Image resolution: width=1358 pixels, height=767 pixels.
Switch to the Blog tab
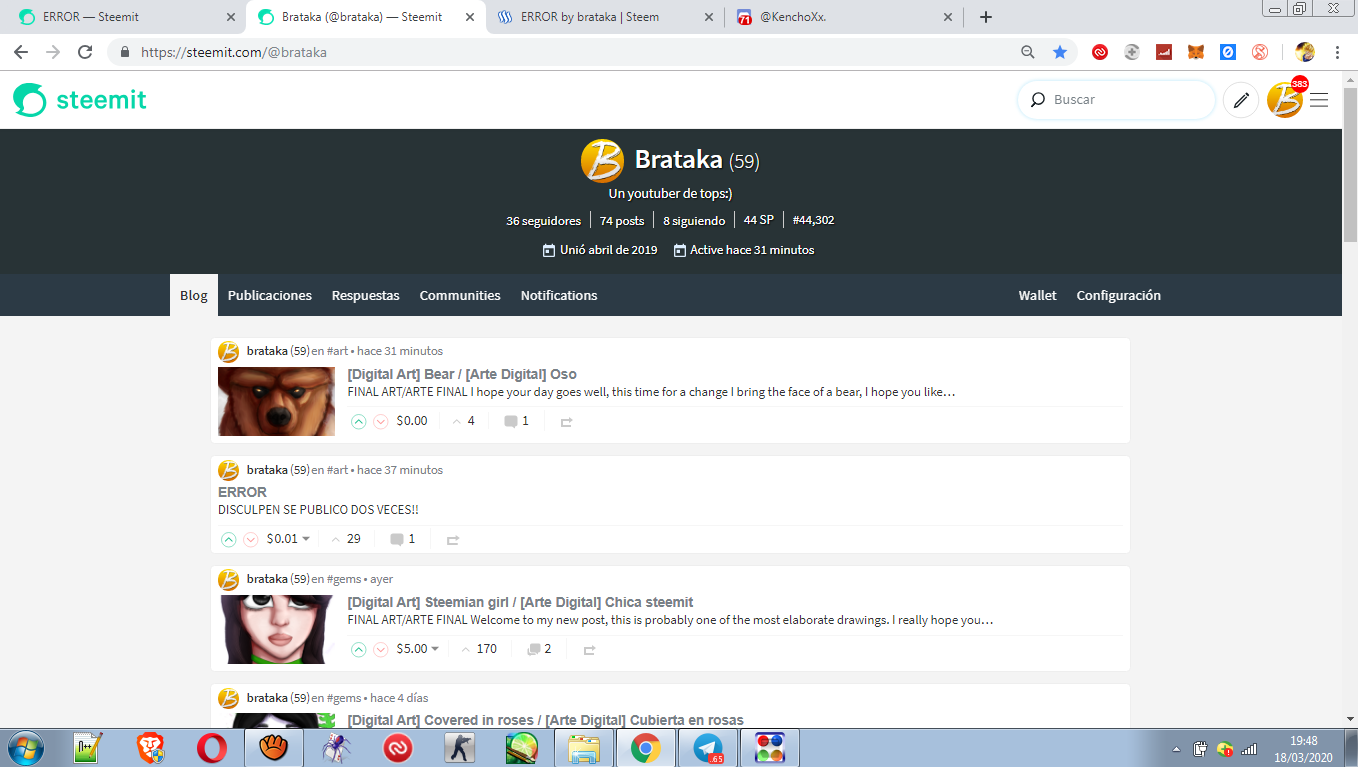pos(194,295)
